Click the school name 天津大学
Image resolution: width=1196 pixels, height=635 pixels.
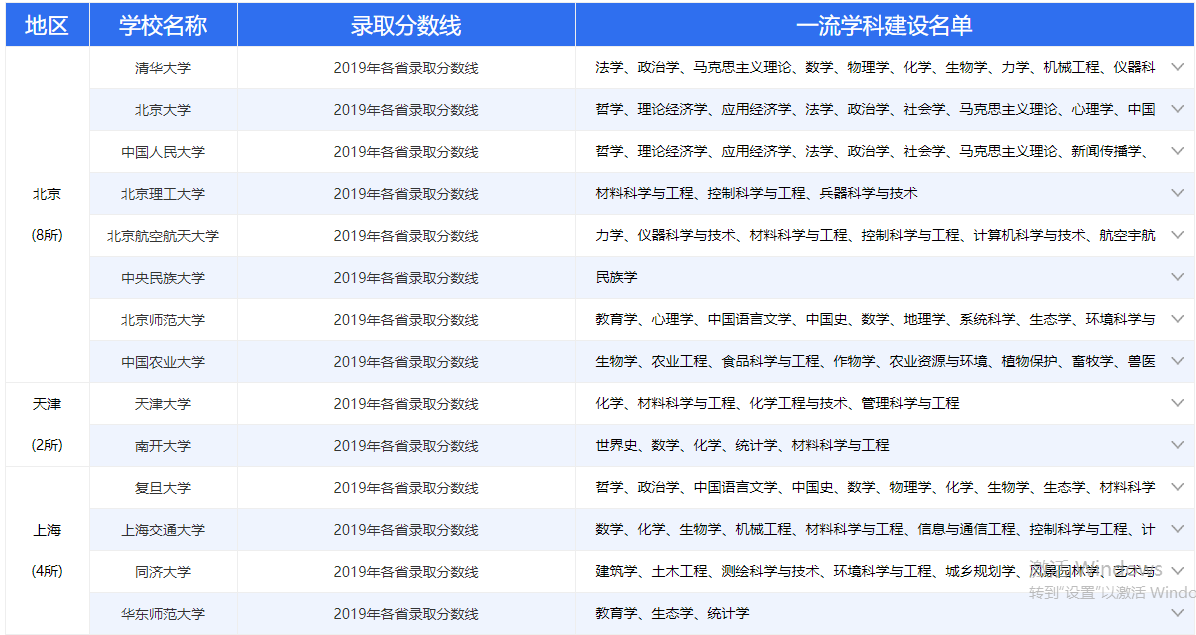click(162, 403)
